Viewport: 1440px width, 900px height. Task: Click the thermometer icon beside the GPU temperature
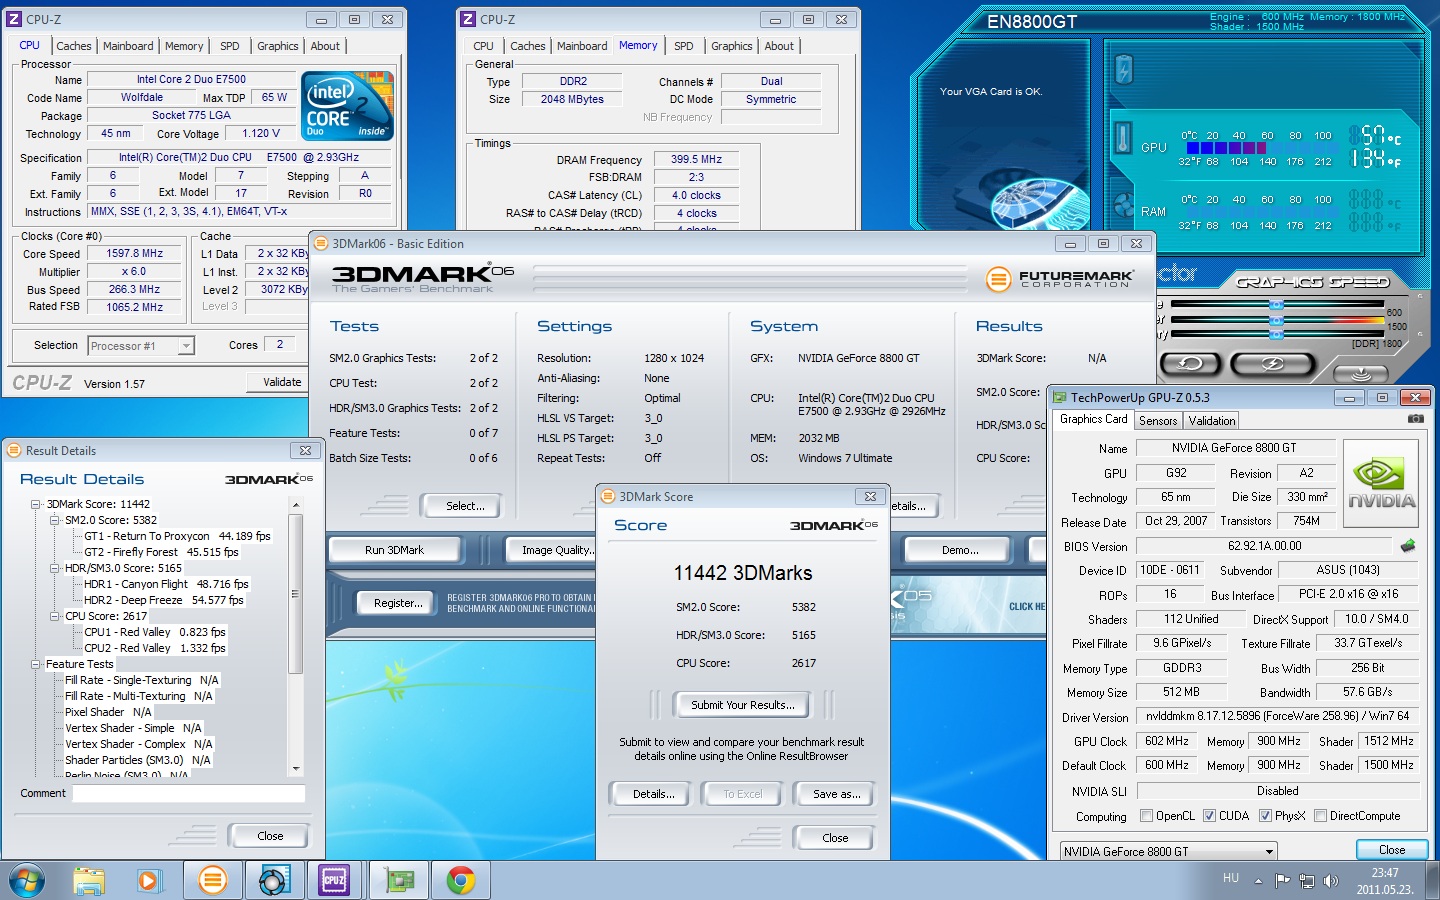(1123, 138)
